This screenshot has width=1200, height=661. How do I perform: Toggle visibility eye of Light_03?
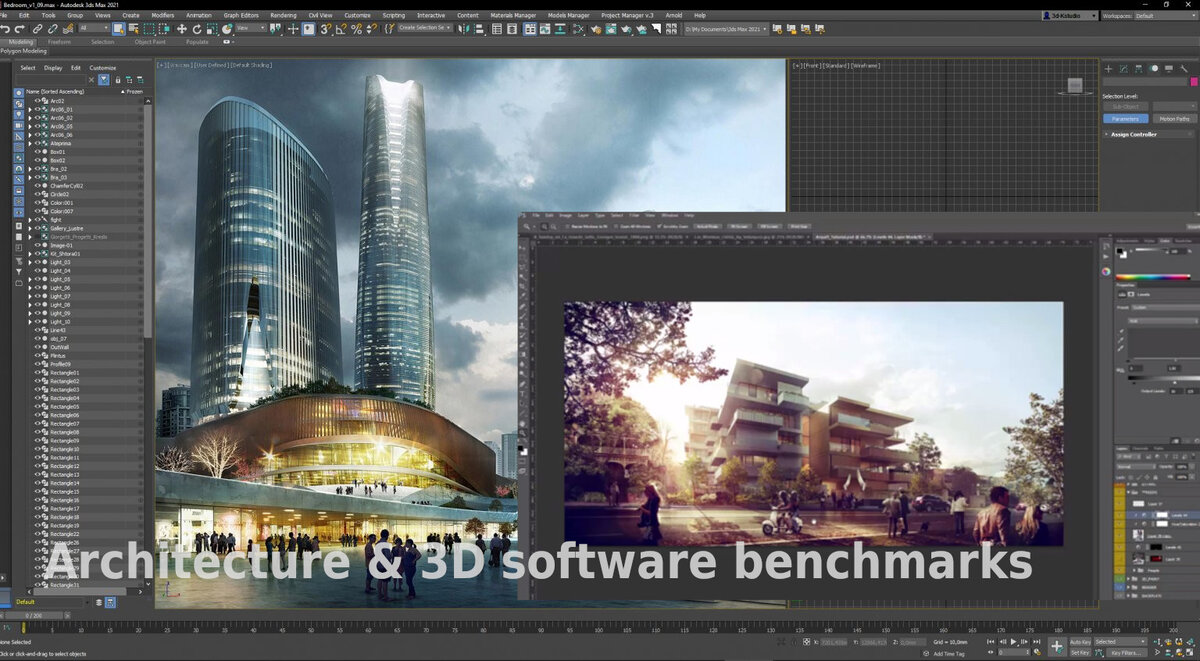pyautogui.click(x=37, y=262)
